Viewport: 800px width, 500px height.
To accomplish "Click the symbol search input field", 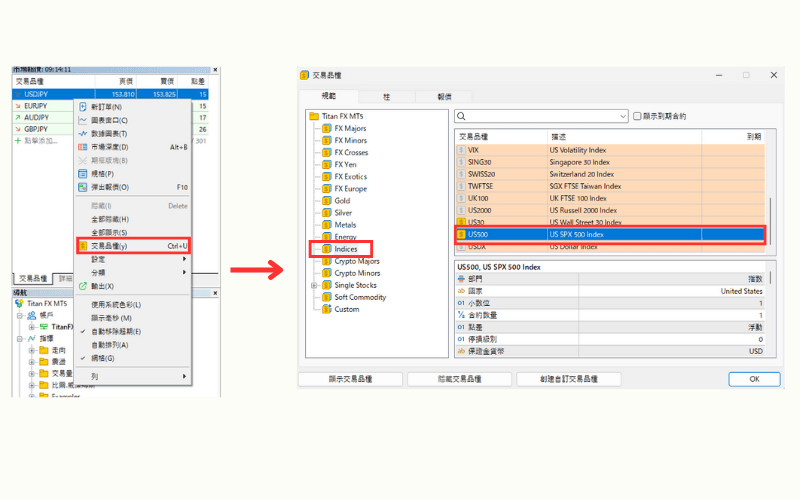I will coord(540,116).
